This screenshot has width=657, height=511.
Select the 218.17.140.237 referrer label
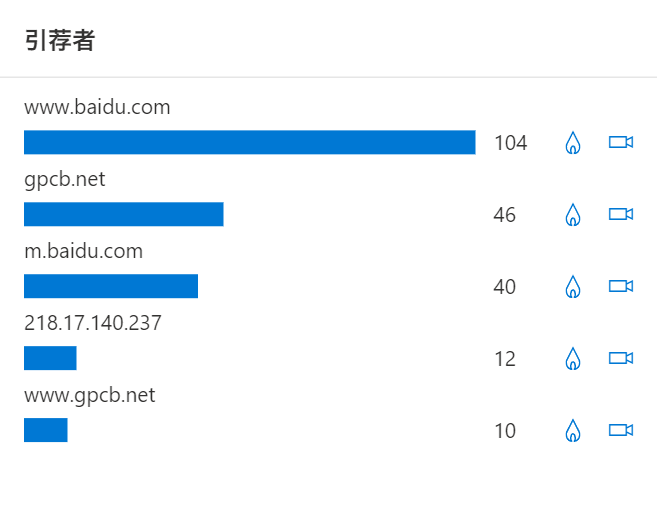point(93,323)
